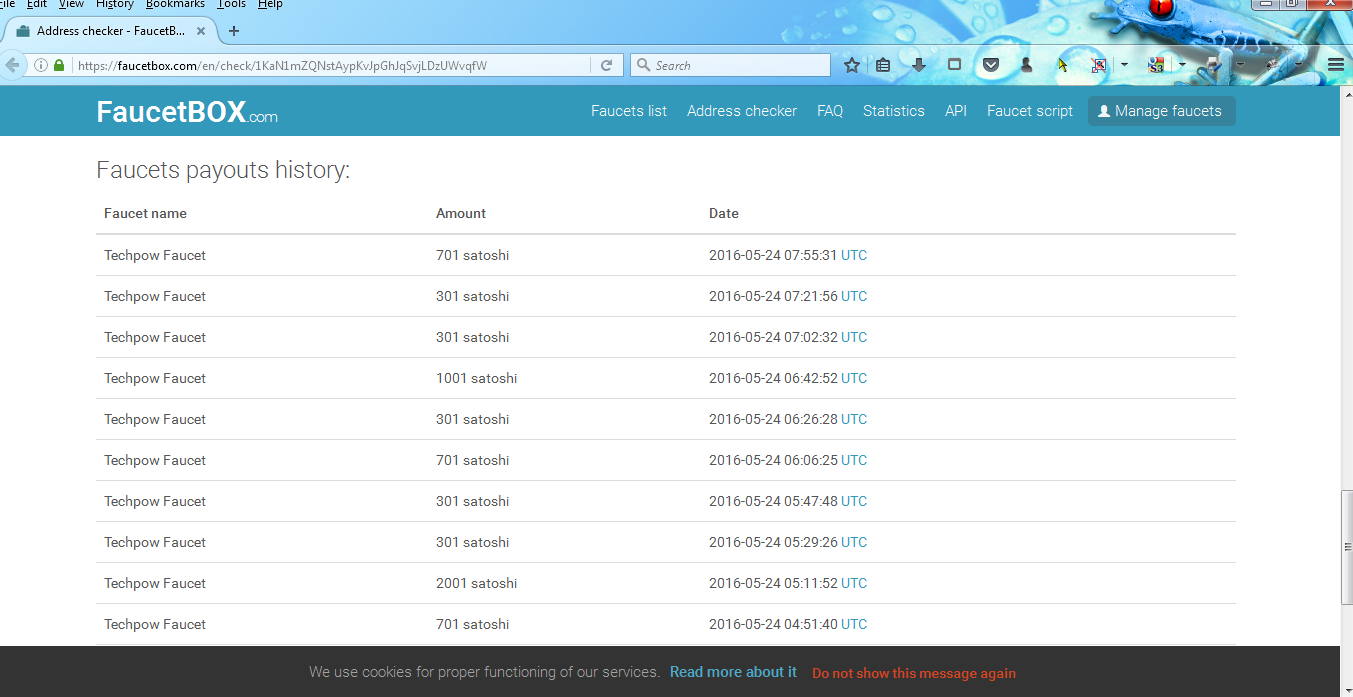
Task: Save page to Pocket
Action: (x=991, y=65)
